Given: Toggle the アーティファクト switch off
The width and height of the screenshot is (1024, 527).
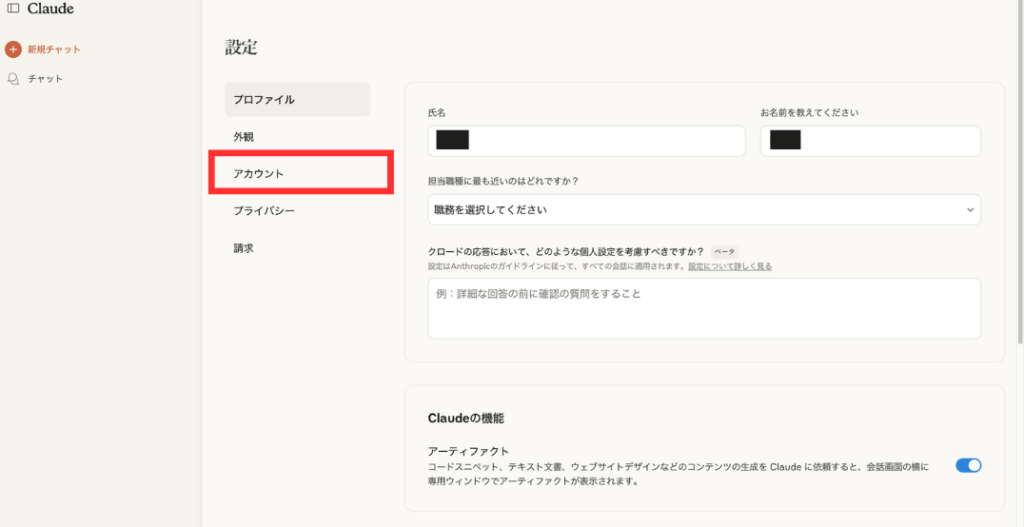Looking at the screenshot, I should pos(968,466).
